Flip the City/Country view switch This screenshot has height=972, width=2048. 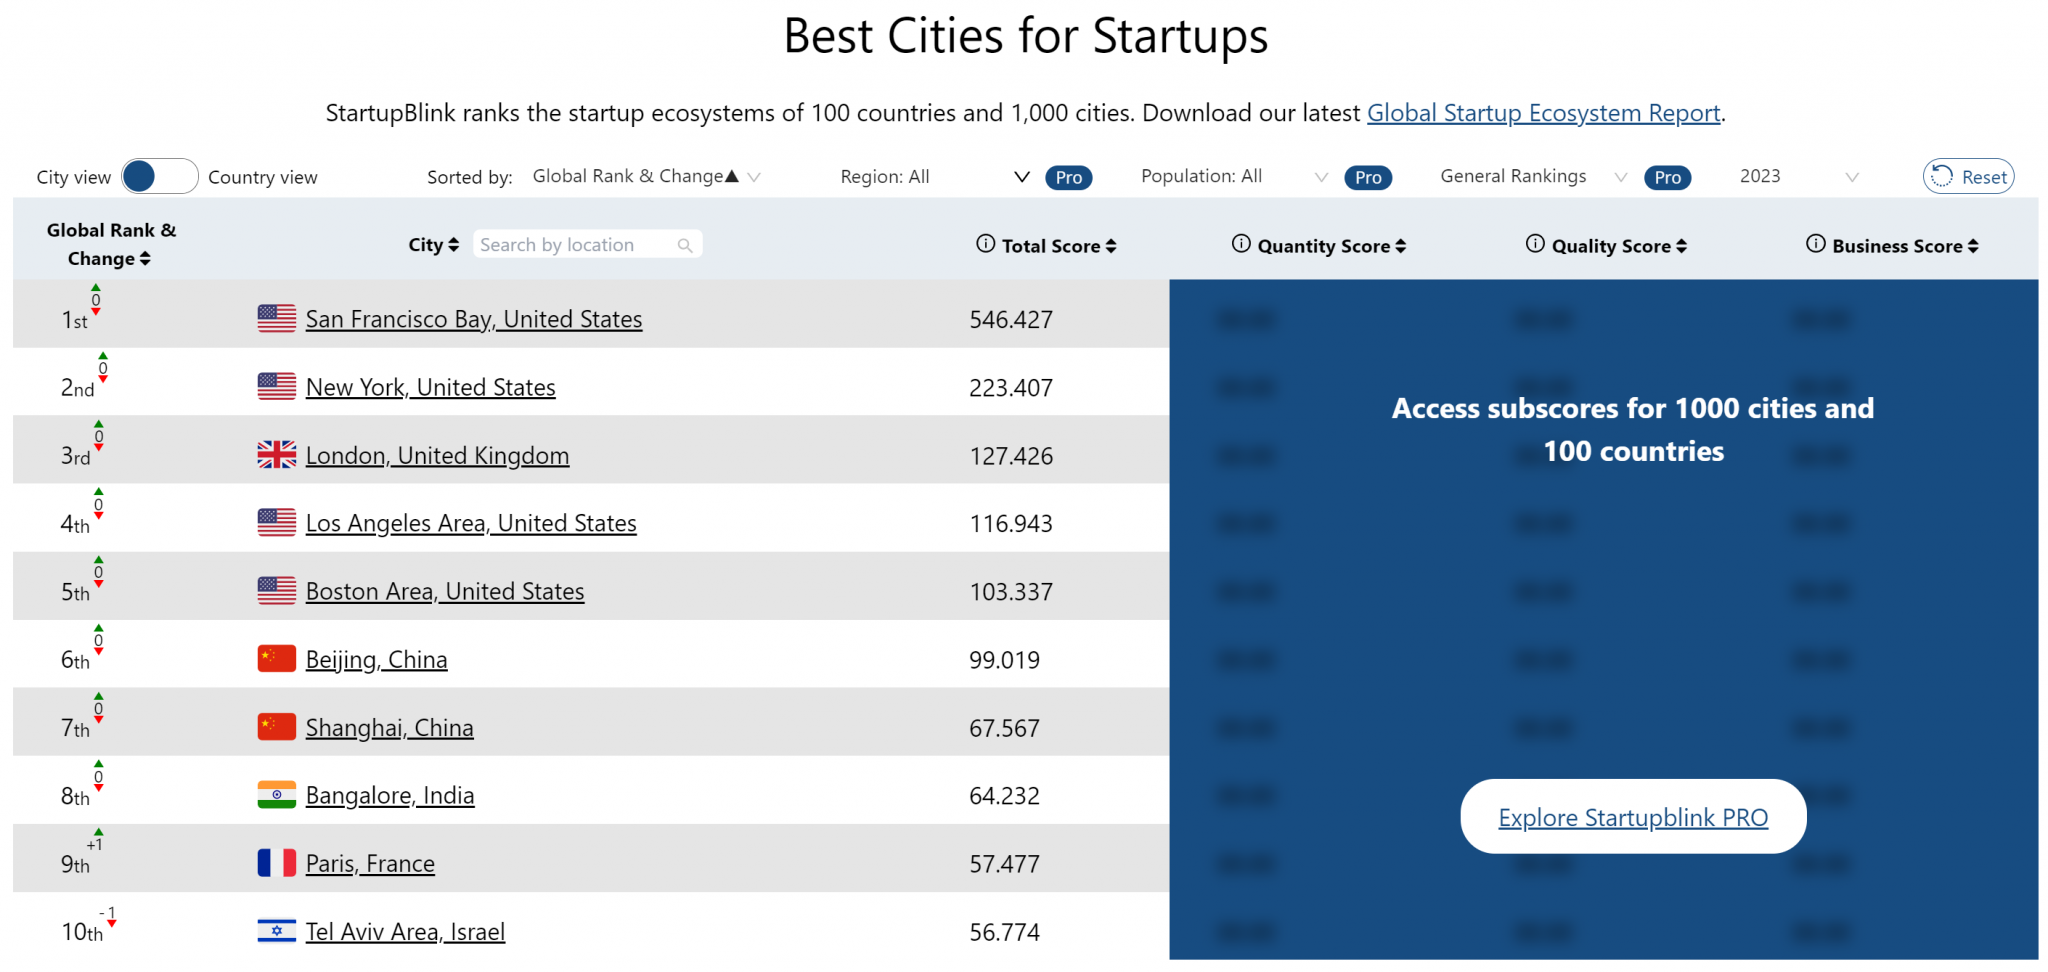[158, 176]
